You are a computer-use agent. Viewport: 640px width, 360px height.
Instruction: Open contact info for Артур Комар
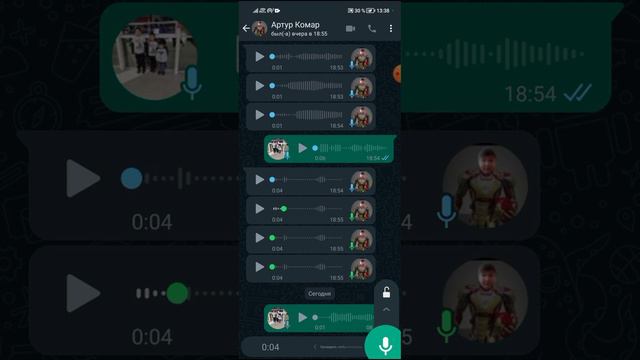tap(295, 24)
